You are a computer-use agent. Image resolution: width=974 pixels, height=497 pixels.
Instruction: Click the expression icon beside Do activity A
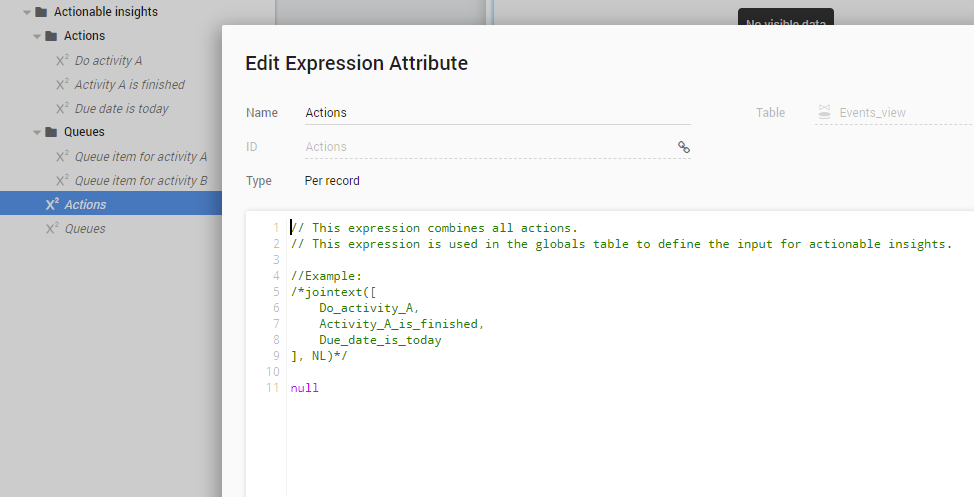point(62,61)
